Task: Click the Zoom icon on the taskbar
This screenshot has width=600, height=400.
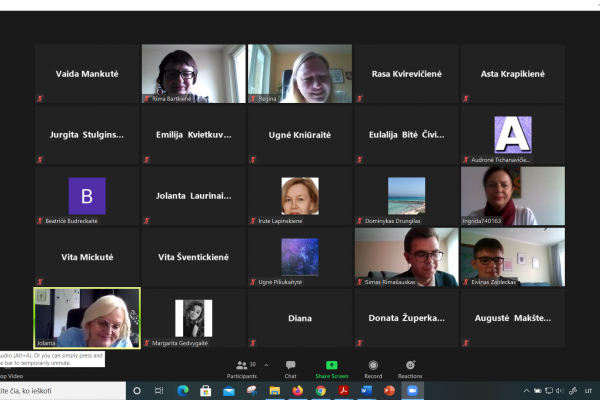Action: click(x=412, y=391)
